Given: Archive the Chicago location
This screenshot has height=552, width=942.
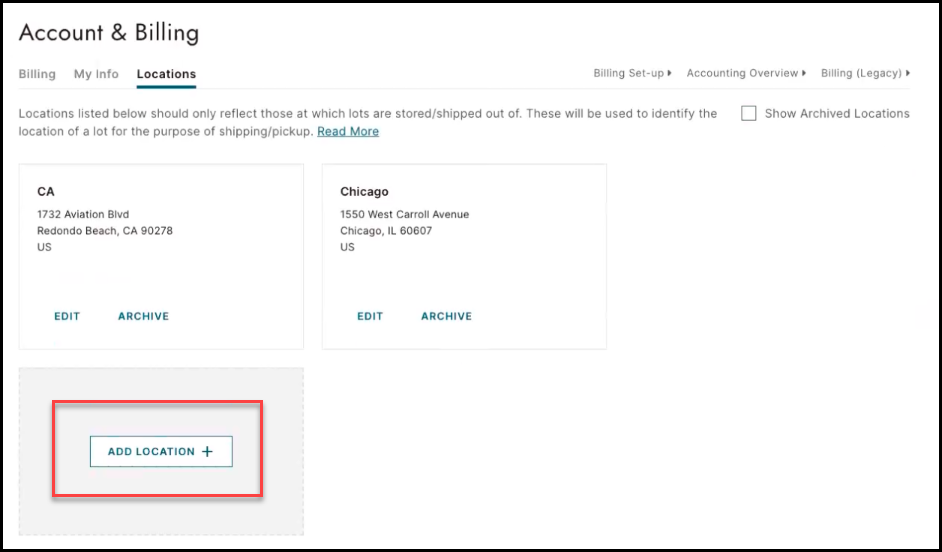Looking at the screenshot, I should point(446,317).
